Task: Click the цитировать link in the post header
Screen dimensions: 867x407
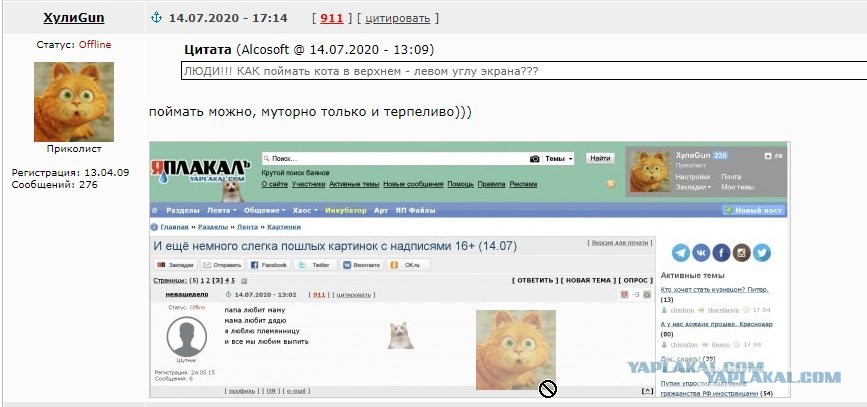Action: pos(397,18)
